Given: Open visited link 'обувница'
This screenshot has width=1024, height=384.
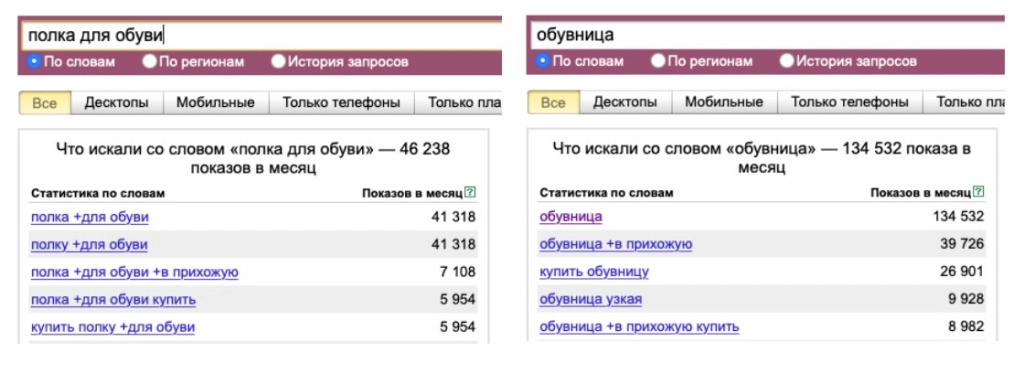Looking at the screenshot, I should (571, 217).
